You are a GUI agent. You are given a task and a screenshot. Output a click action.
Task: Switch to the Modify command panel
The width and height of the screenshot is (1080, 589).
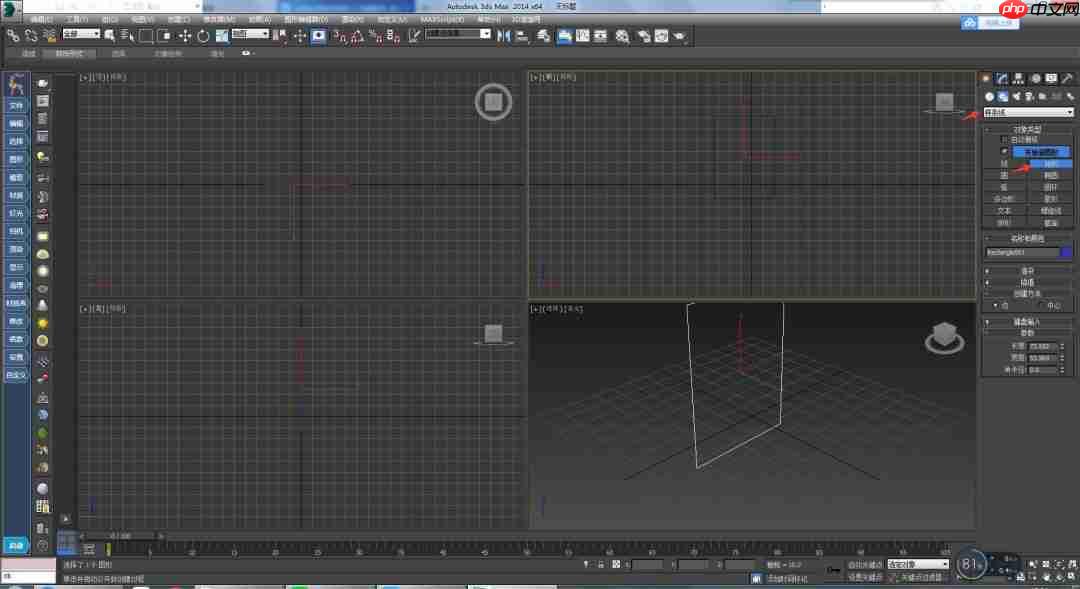(999, 78)
